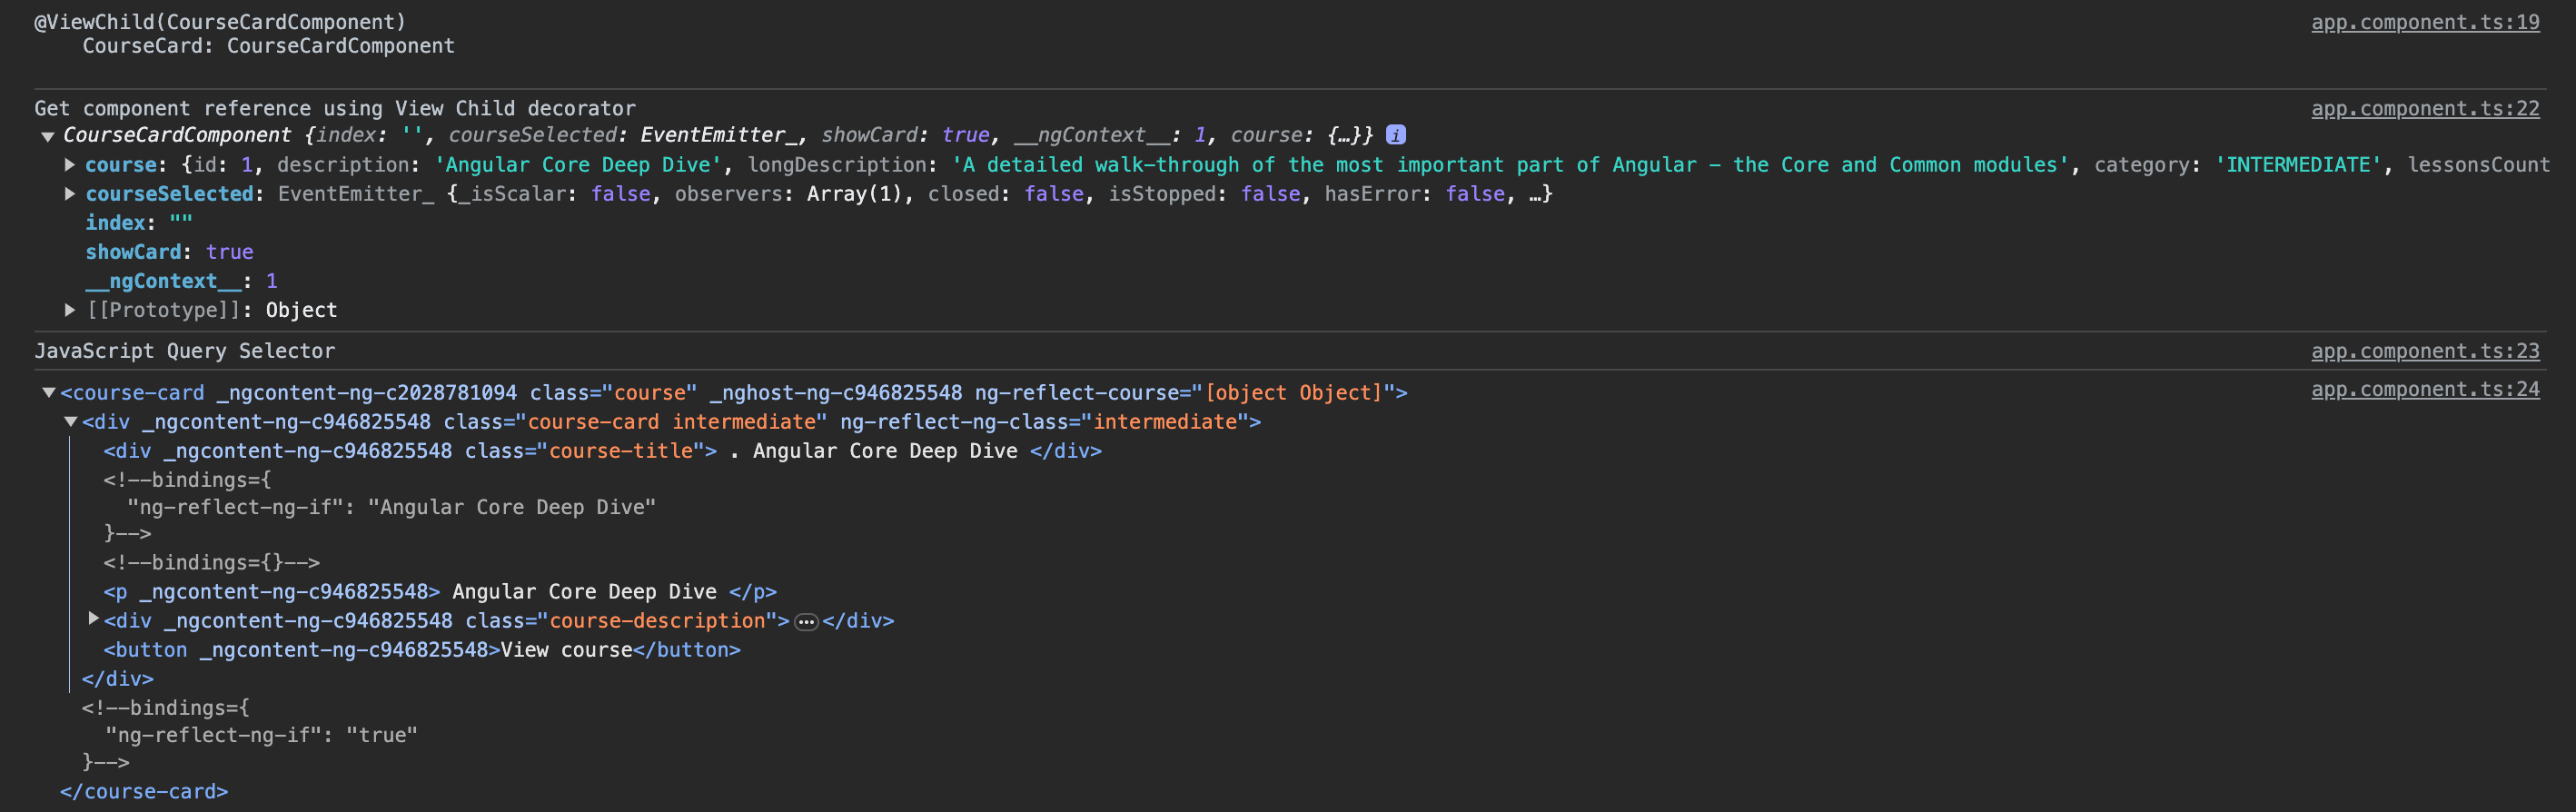
Task: Open source link app.component.ts:24
Action: tap(2424, 389)
